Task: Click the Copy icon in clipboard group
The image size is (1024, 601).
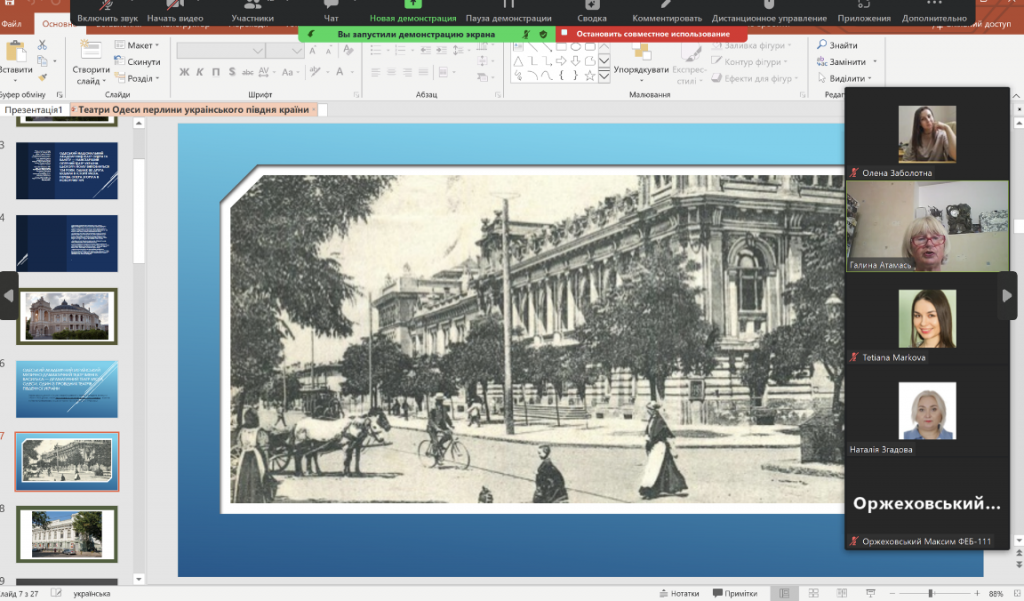Action: (42, 61)
